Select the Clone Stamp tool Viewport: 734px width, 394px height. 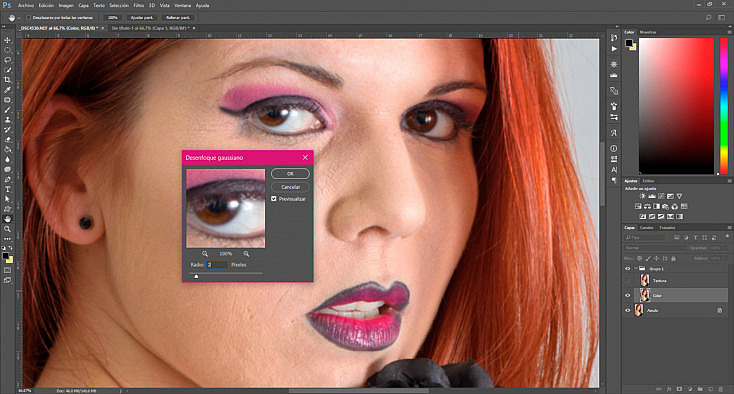tap(7, 120)
